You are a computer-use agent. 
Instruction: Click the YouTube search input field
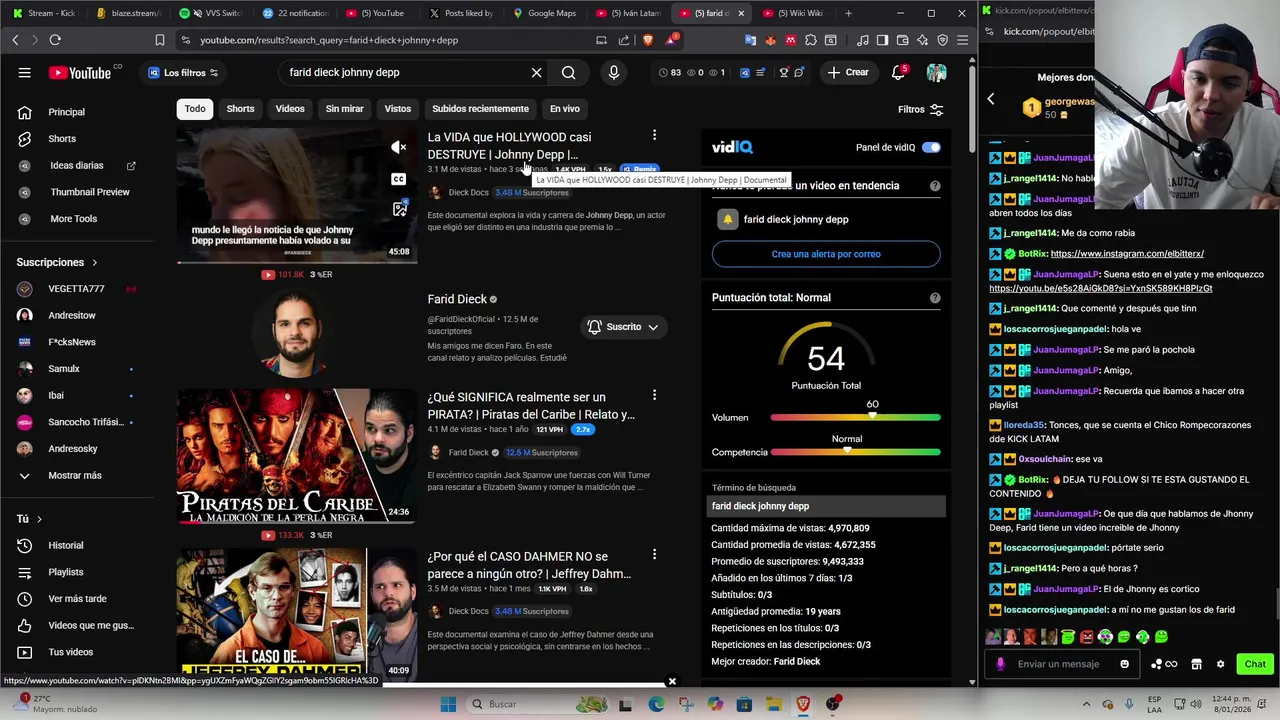tap(405, 72)
